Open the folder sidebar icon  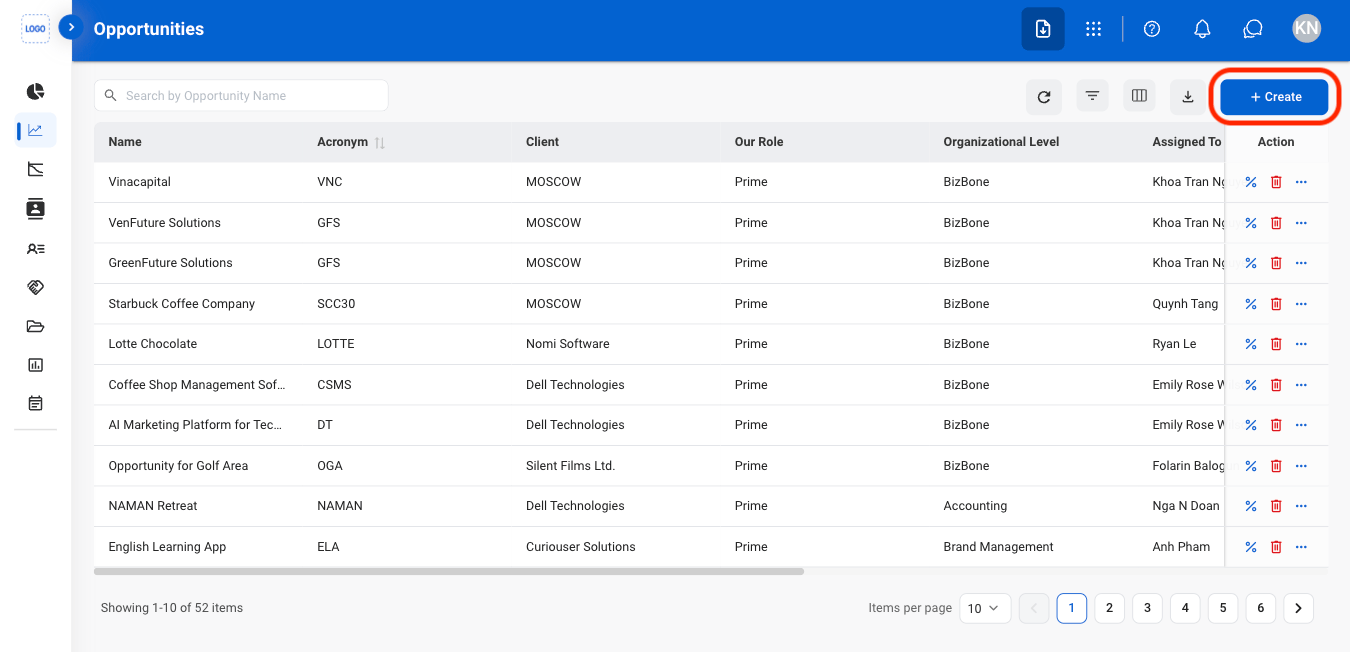tap(36, 326)
